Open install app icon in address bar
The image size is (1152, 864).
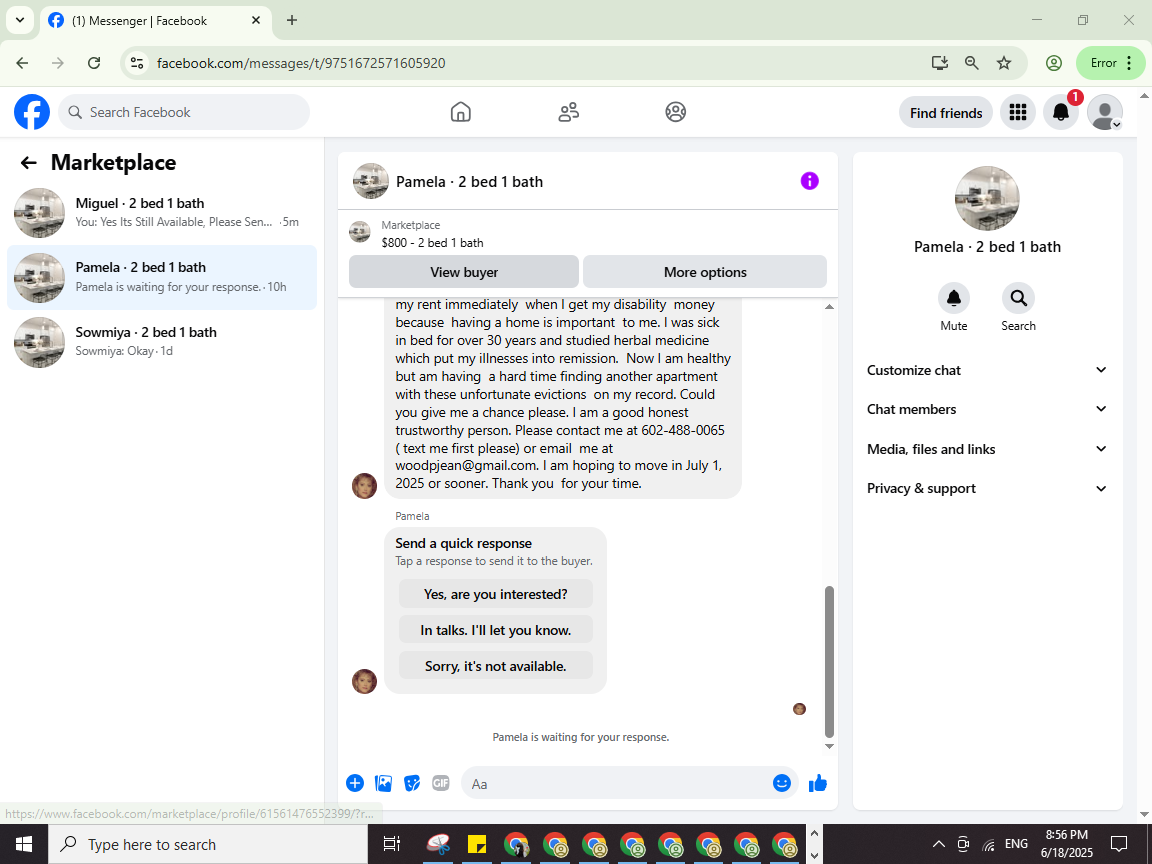940,63
